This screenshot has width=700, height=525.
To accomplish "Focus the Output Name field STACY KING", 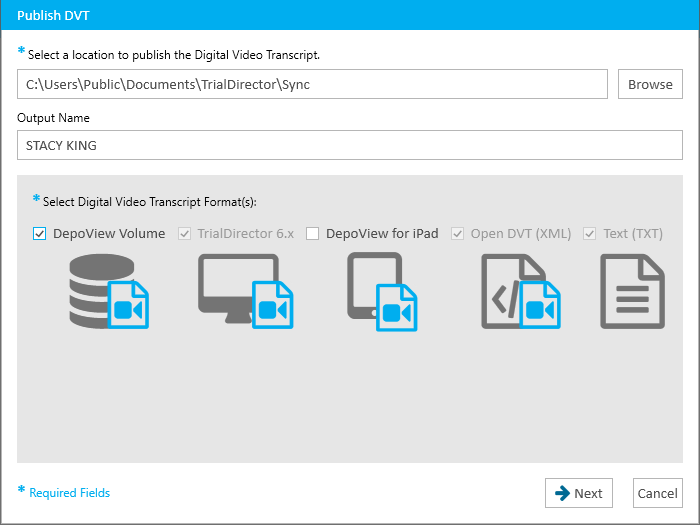I will (350, 145).
